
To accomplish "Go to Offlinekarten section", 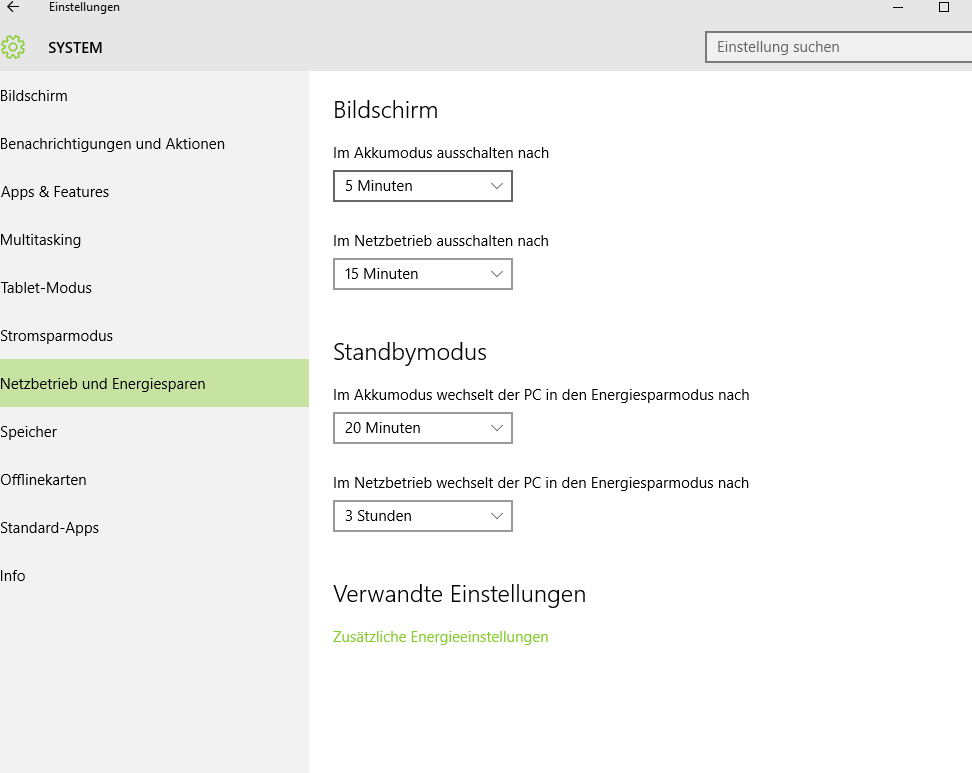I will pyautogui.click(x=154, y=480).
